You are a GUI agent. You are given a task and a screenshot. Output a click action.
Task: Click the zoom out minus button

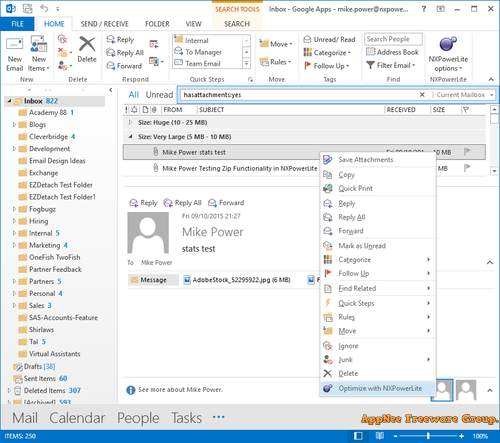[395, 436]
